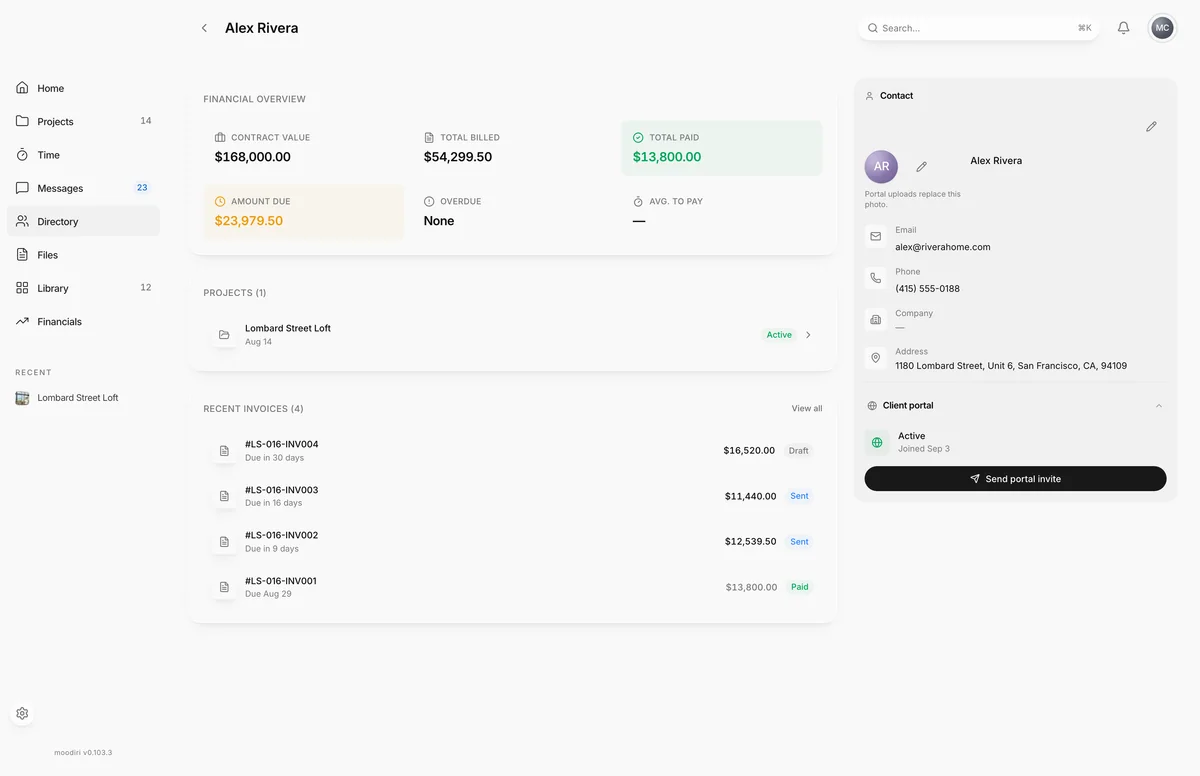Click the address location pin icon
The height and width of the screenshot is (776, 1200).
876,358
